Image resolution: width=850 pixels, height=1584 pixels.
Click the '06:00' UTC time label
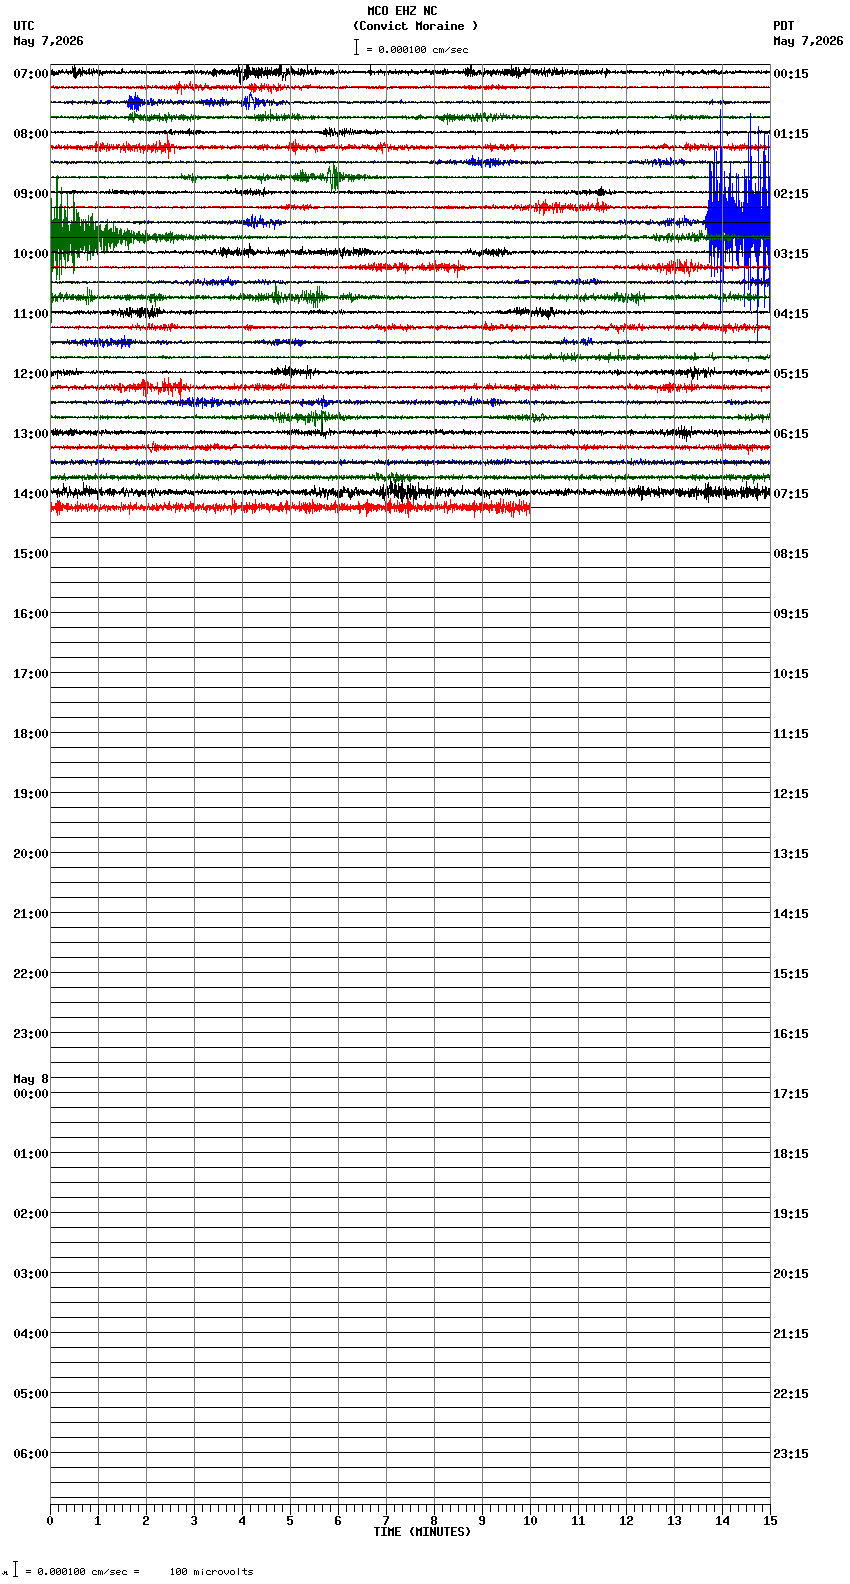click(x=31, y=1454)
